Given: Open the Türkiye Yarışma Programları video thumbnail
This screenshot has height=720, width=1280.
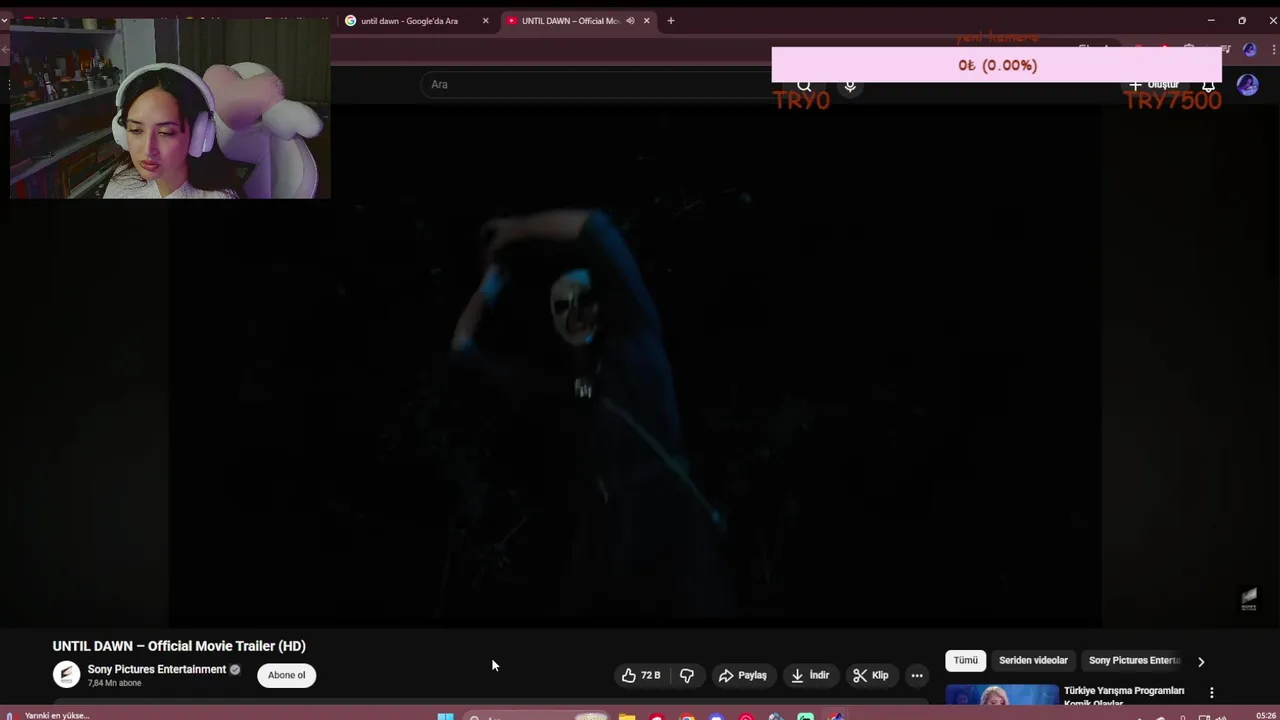Looking at the screenshot, I should 1002,694.
